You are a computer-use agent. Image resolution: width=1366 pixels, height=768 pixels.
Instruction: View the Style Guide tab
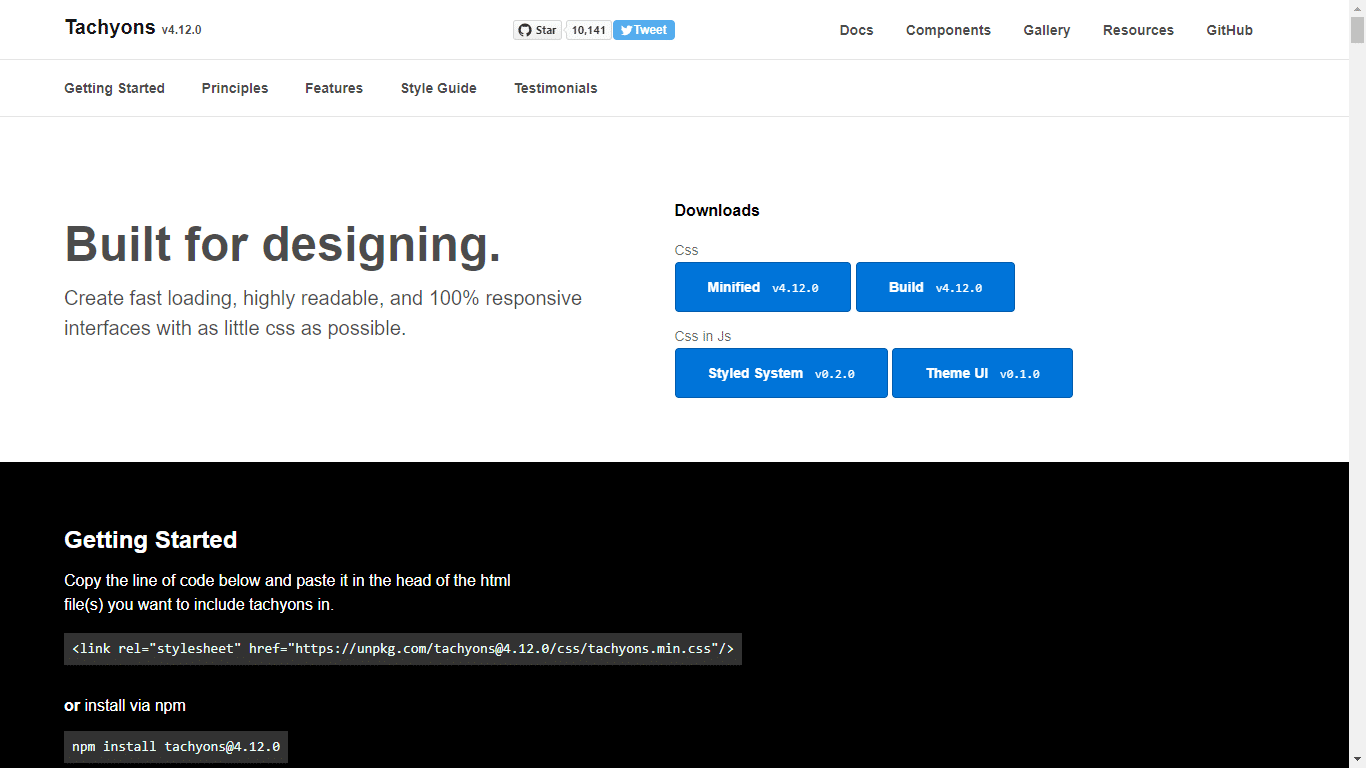438,88
